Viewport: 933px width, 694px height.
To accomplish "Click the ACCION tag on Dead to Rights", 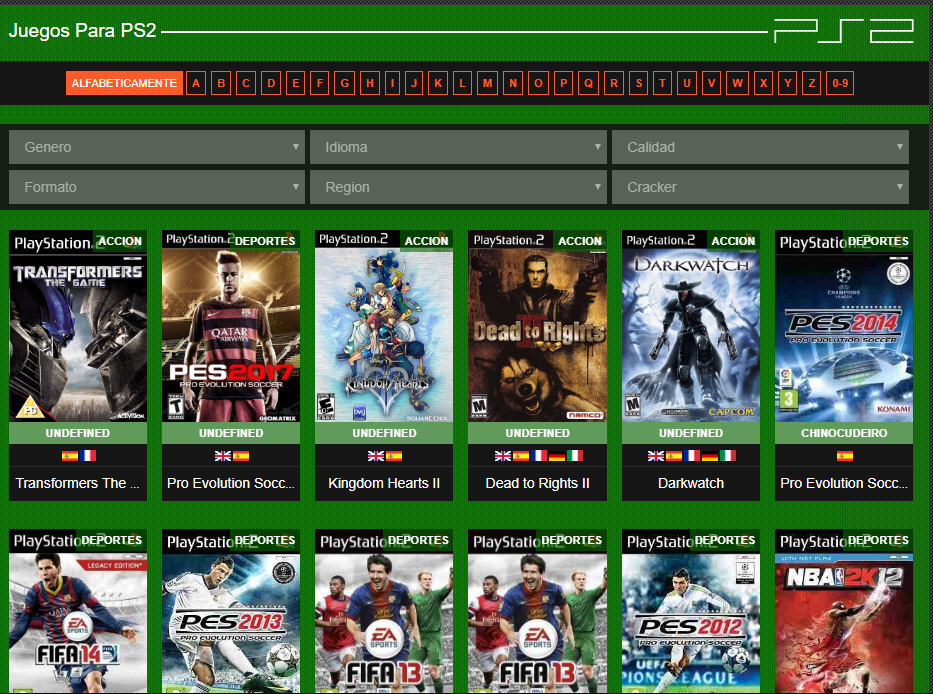I will 580,241.
